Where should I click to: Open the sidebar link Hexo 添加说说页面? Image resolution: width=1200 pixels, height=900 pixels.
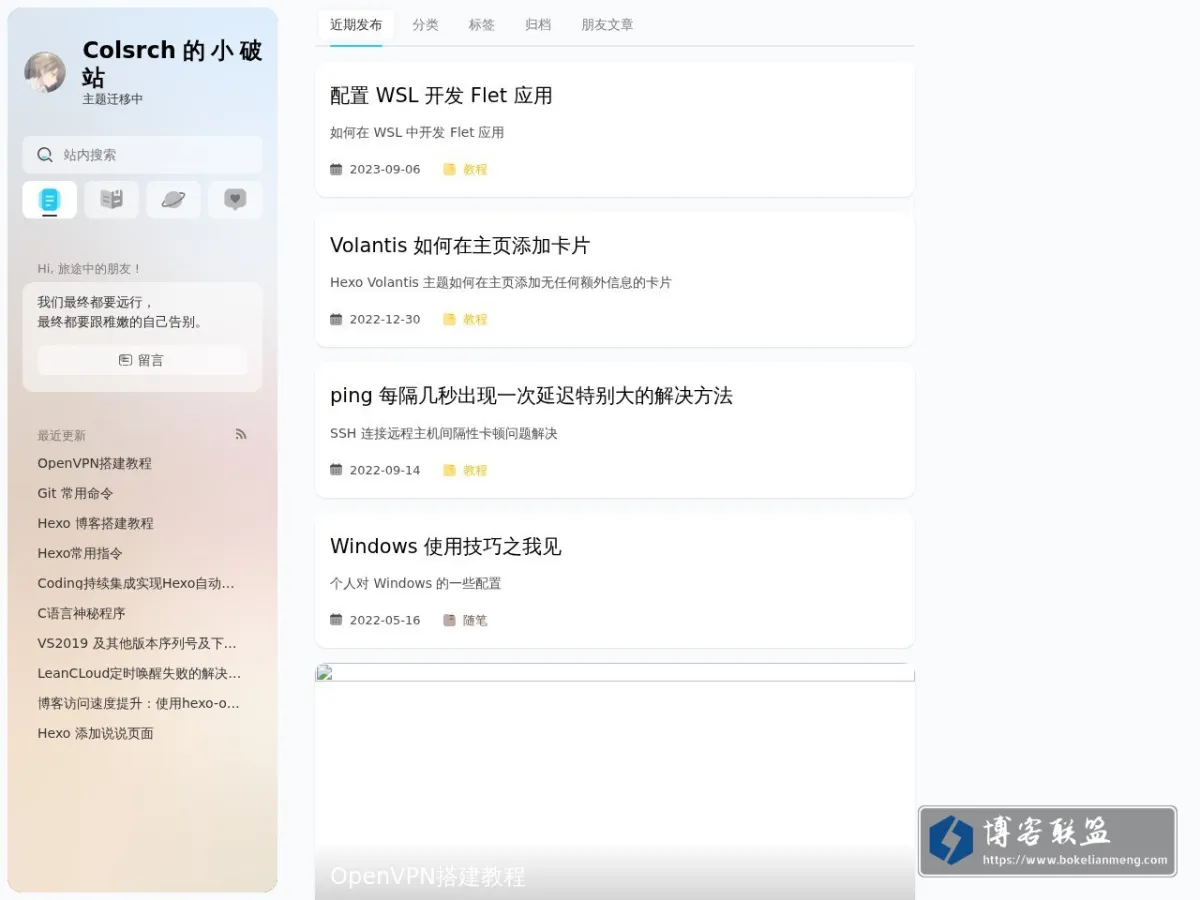tap(96, 733)
